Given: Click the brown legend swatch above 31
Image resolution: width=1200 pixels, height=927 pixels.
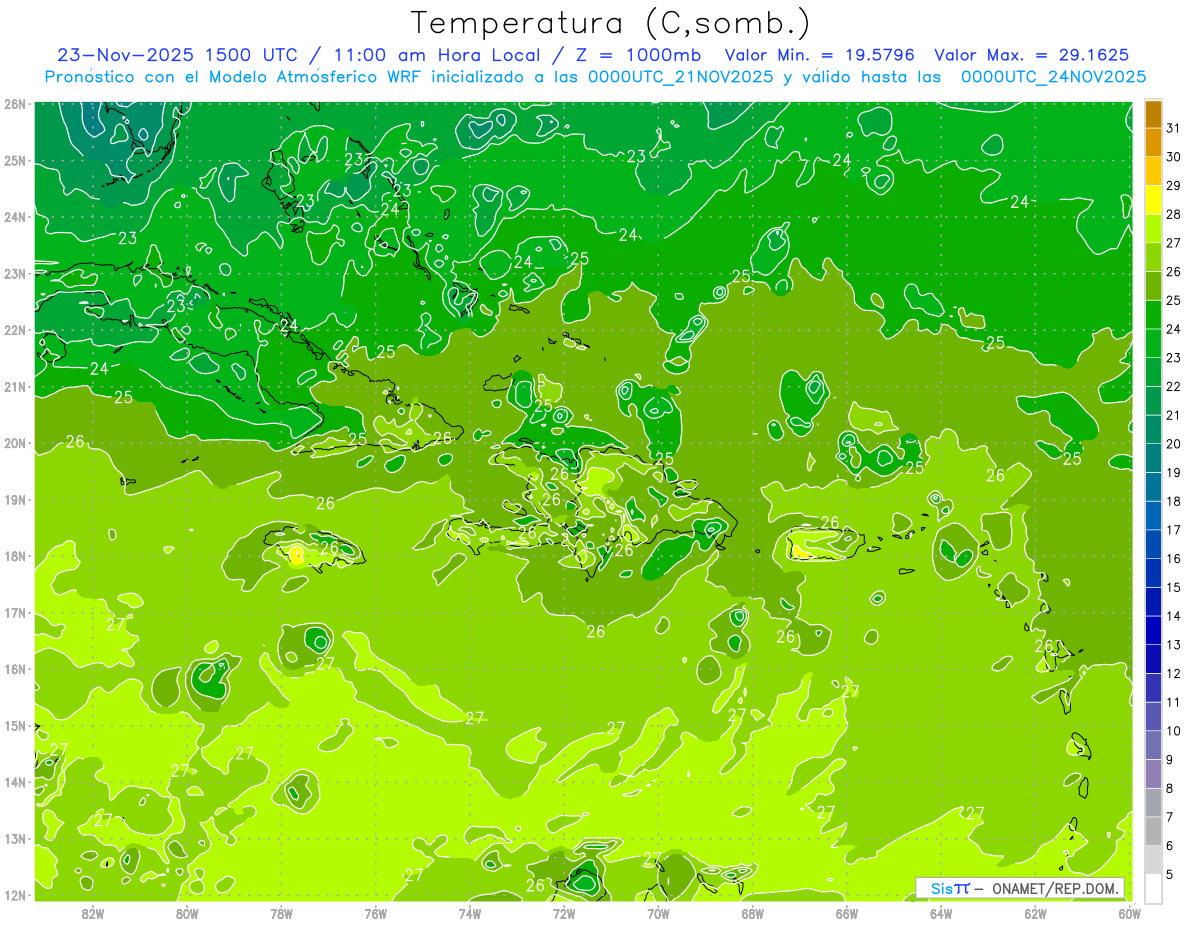Looking at the screenshot, I should point(1153,114).
